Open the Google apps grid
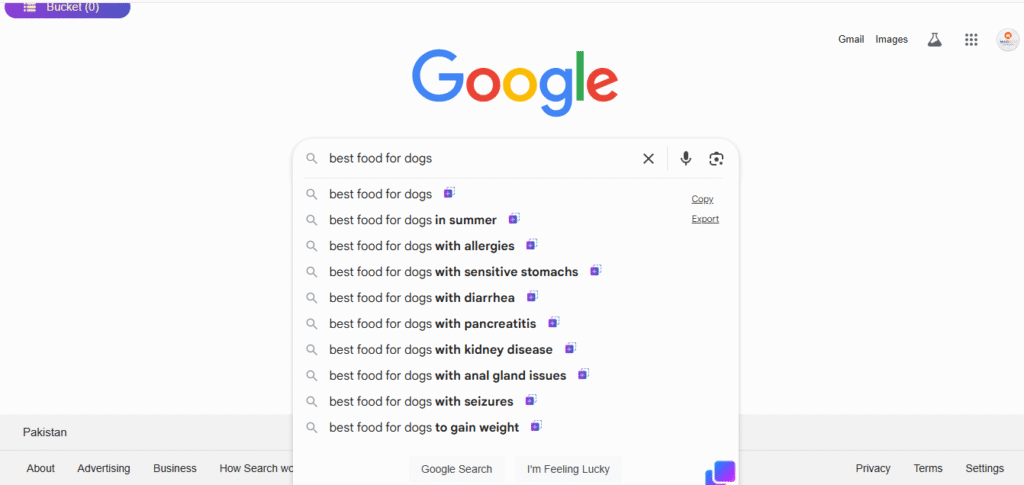 point(971,40)
